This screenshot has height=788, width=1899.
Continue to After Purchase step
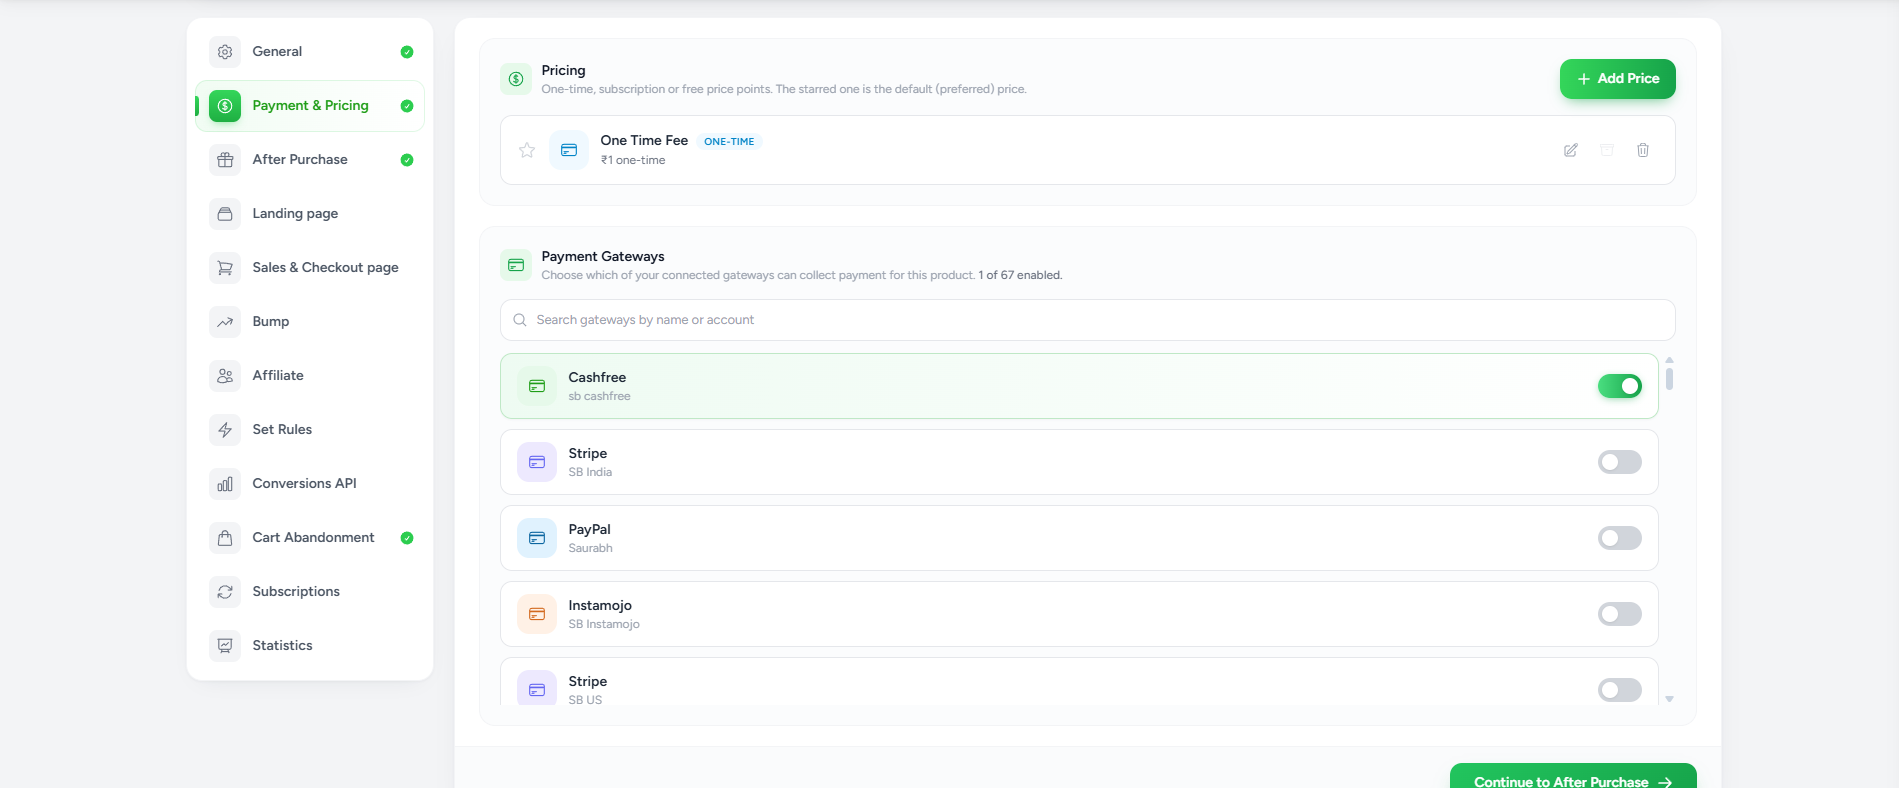tap(1573, 777)
